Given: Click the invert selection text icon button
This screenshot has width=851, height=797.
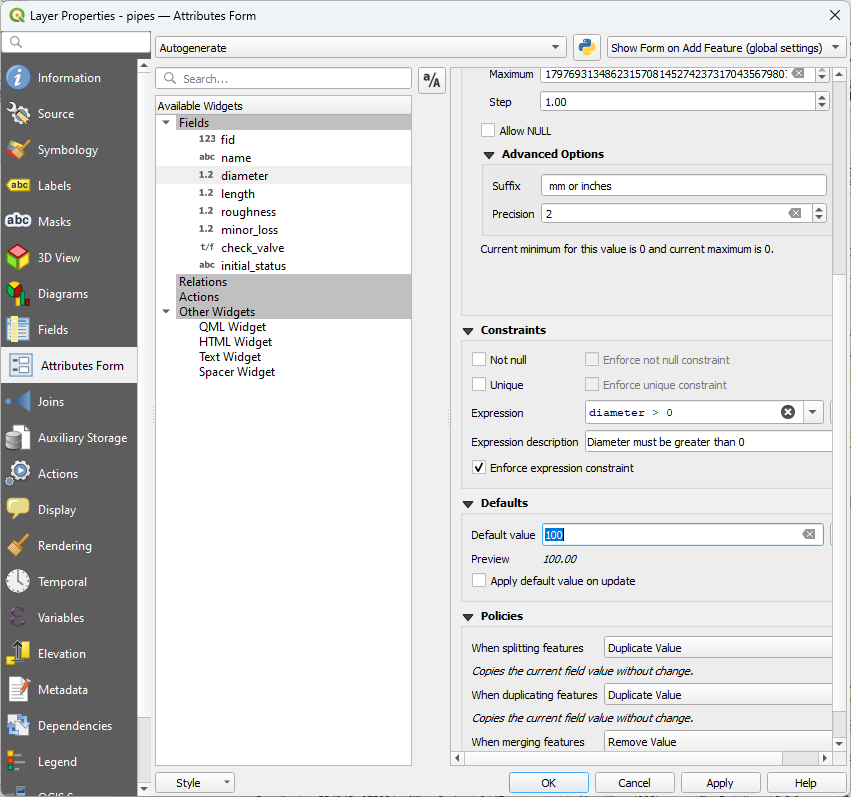Looking at the screenshot, I should click(432, 81).
